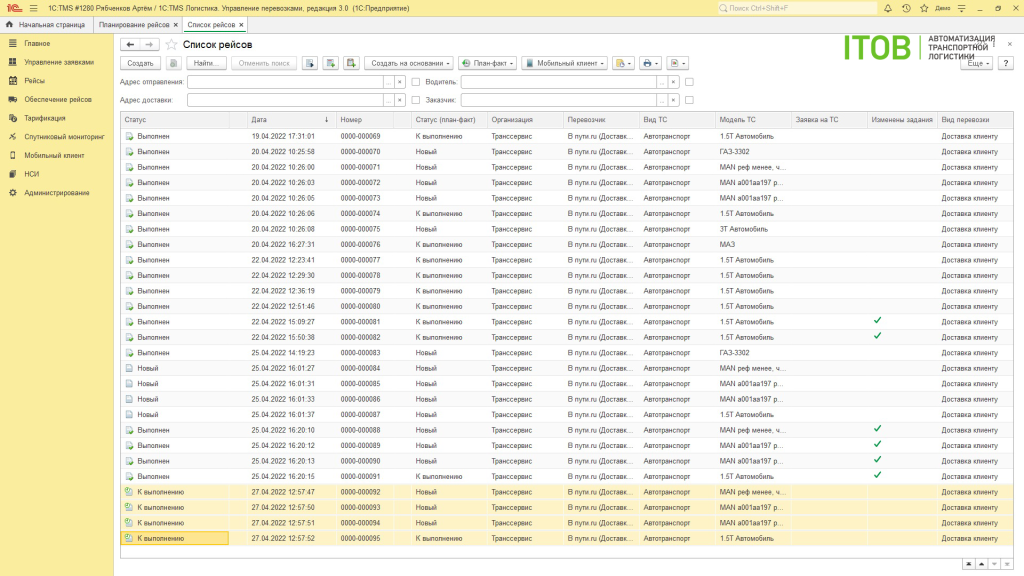Expand the print dropdown

pyautogui.click(x=650, y=63)
